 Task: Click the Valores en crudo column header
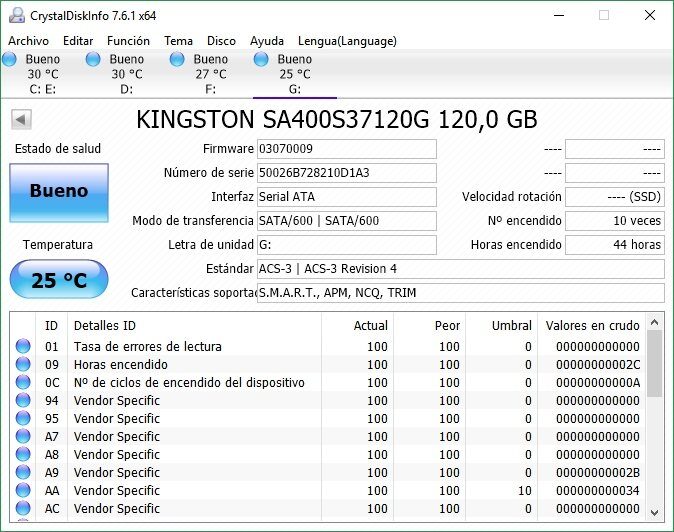(592, 326)
